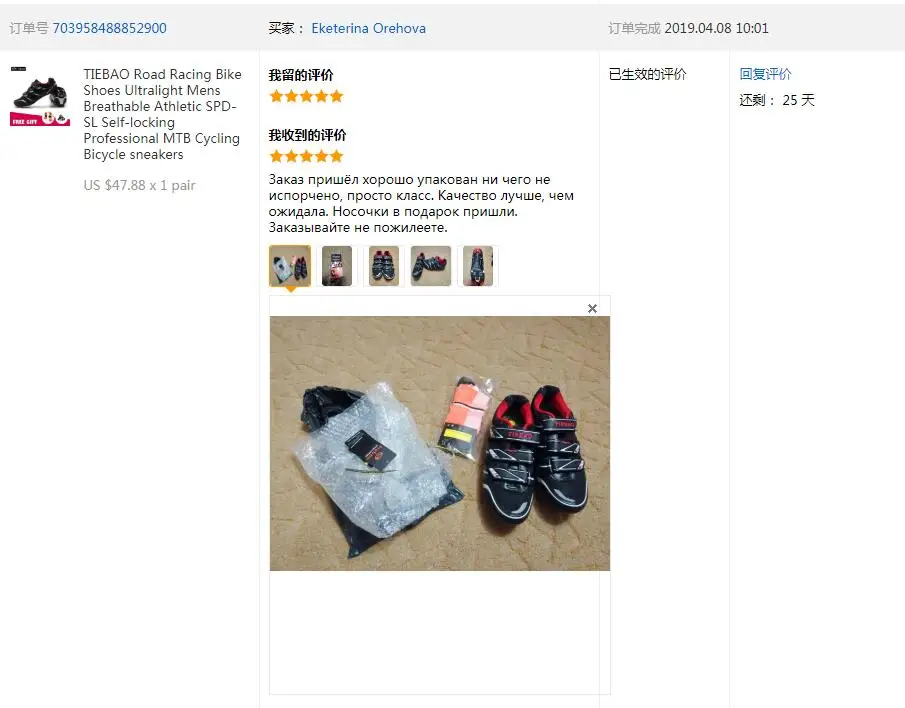Click the Russian review text

coord(421,203)
